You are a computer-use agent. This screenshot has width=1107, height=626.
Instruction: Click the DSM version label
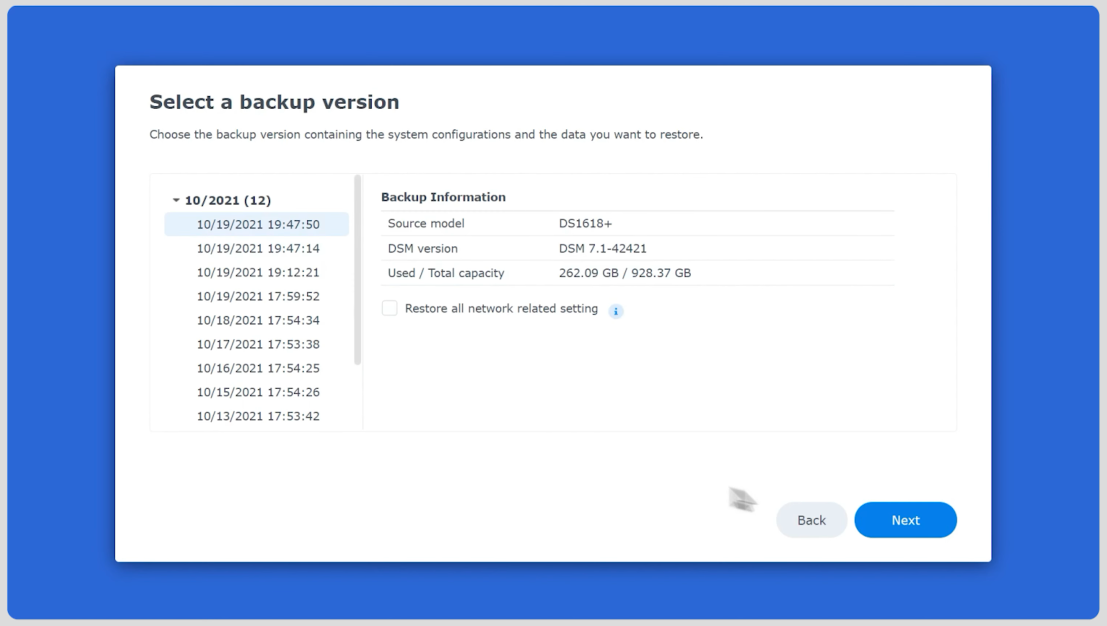coord(422,248)
